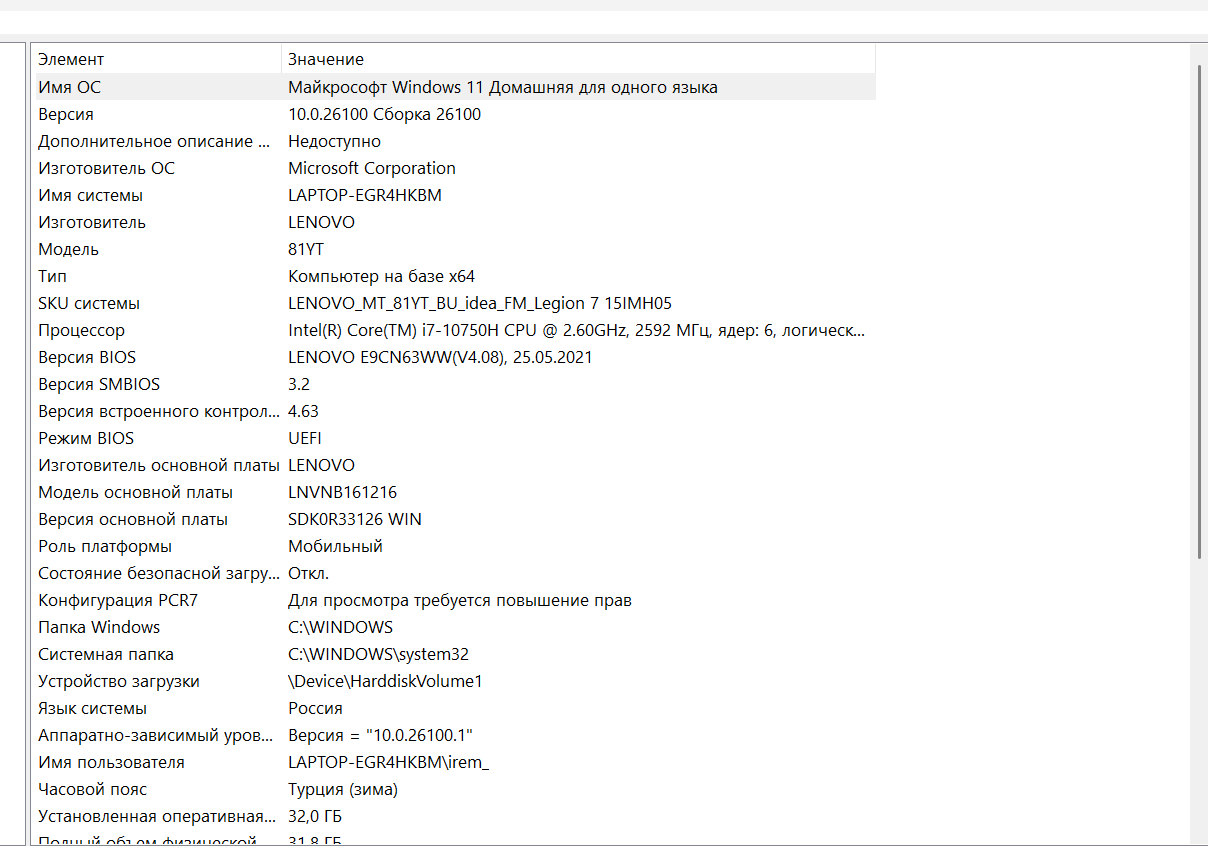Select the Microsoft Corporation value

pos(372,168)
